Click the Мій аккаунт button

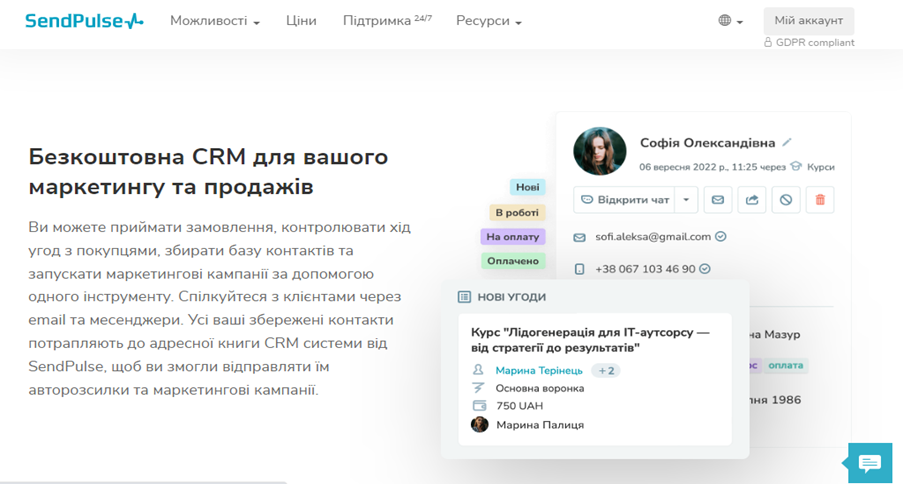[808, 21]
